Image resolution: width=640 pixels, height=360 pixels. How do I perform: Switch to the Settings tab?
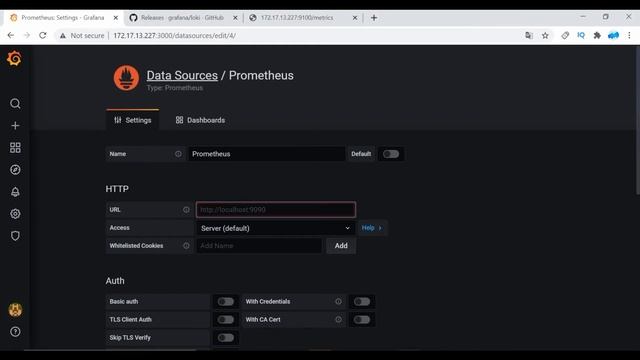click(133, 120)
